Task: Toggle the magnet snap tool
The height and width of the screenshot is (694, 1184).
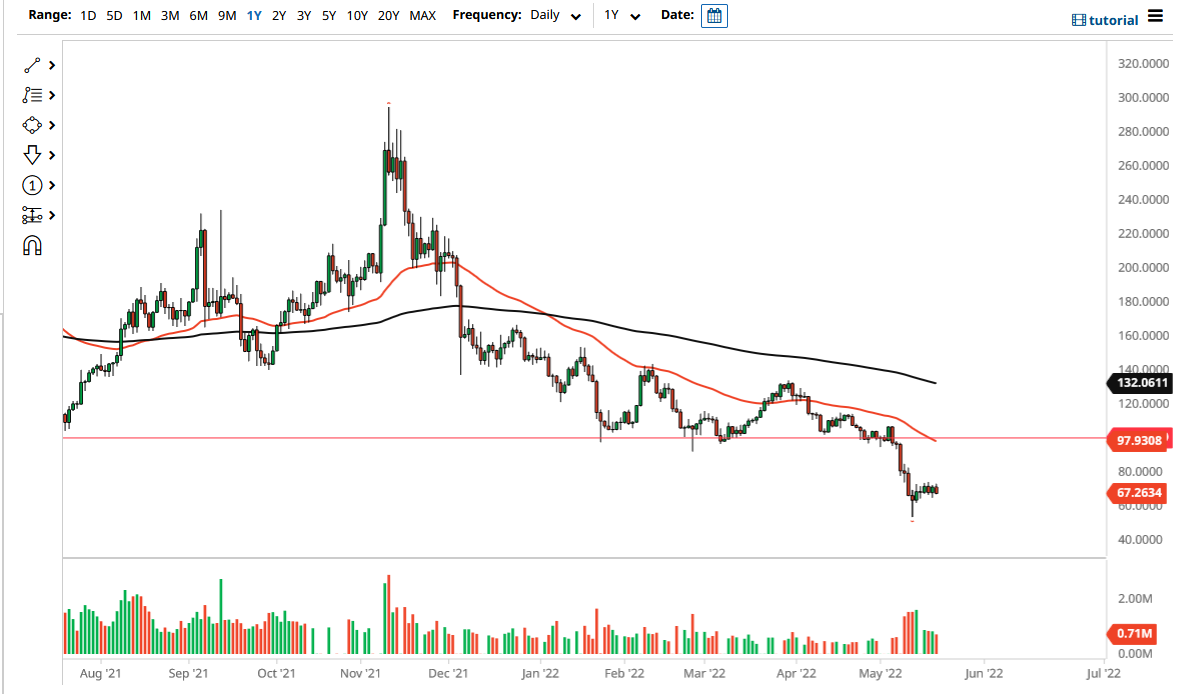Action: tap(32, 245)
